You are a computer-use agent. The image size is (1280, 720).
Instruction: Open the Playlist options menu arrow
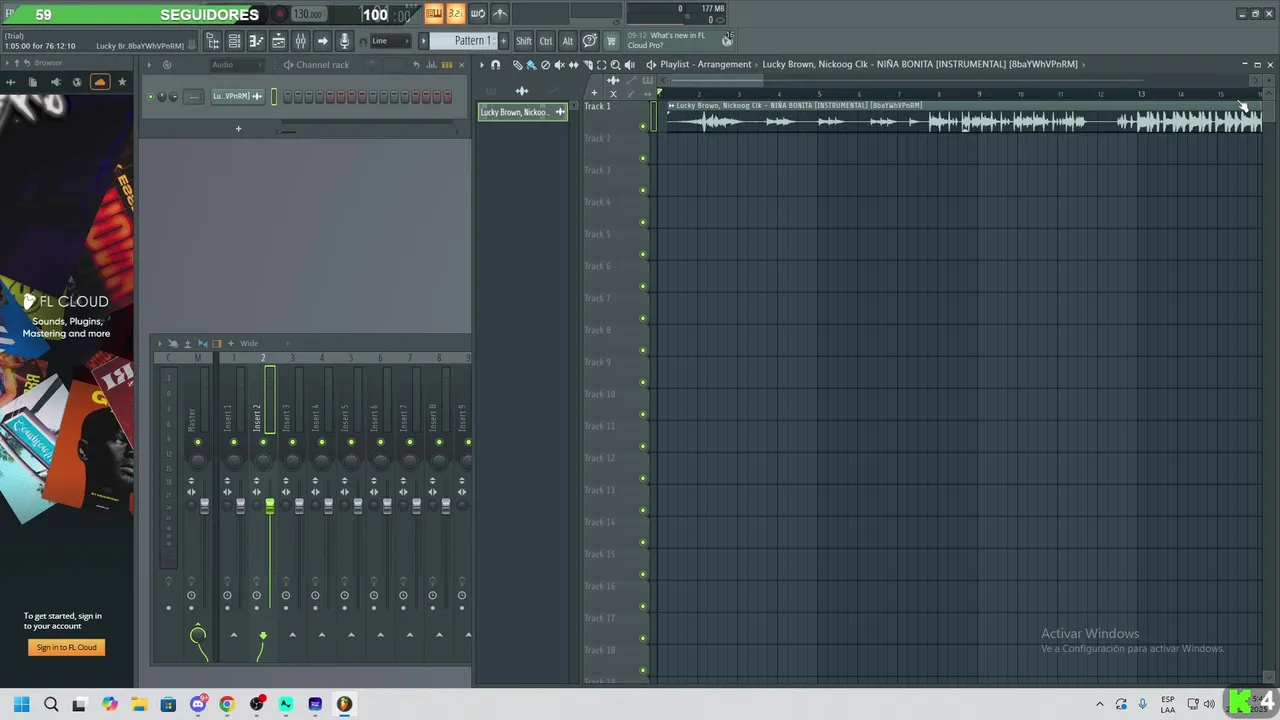pyautogui.click(x=482, y=65)
